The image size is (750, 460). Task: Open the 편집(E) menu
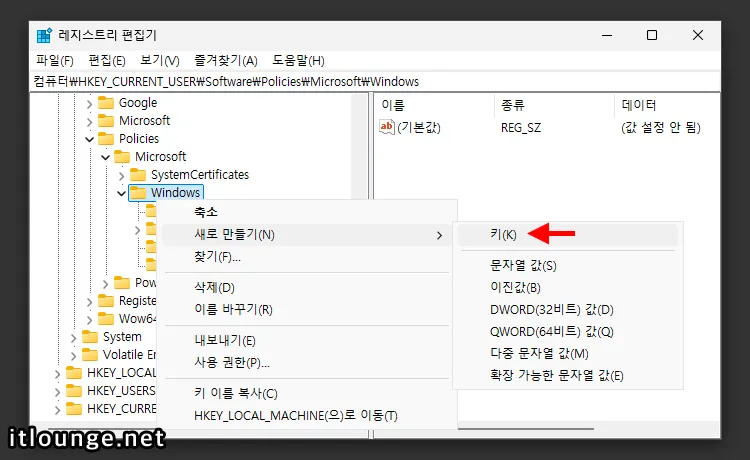pyautogui.click(x=107, y=61)
